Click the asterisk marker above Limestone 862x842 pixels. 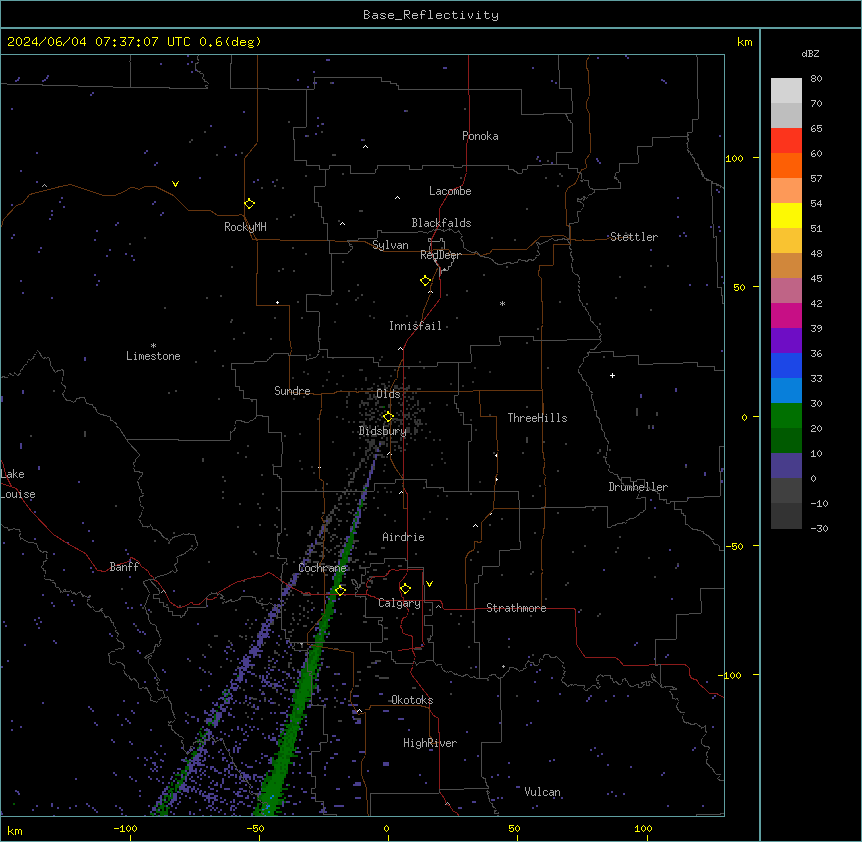pyautogui.click(x=153, y=346)
